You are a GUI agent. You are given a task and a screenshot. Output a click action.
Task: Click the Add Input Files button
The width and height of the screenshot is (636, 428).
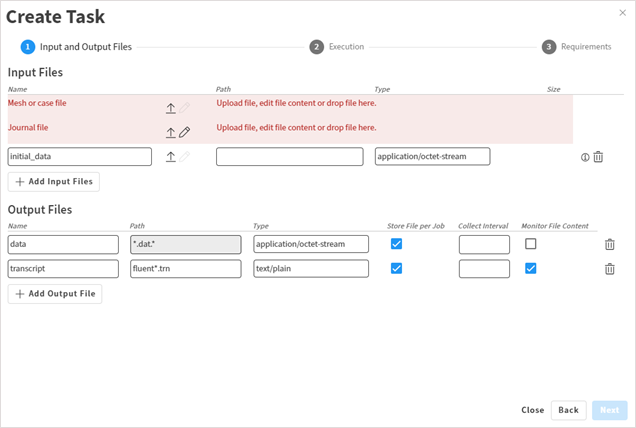click(54, 182)
